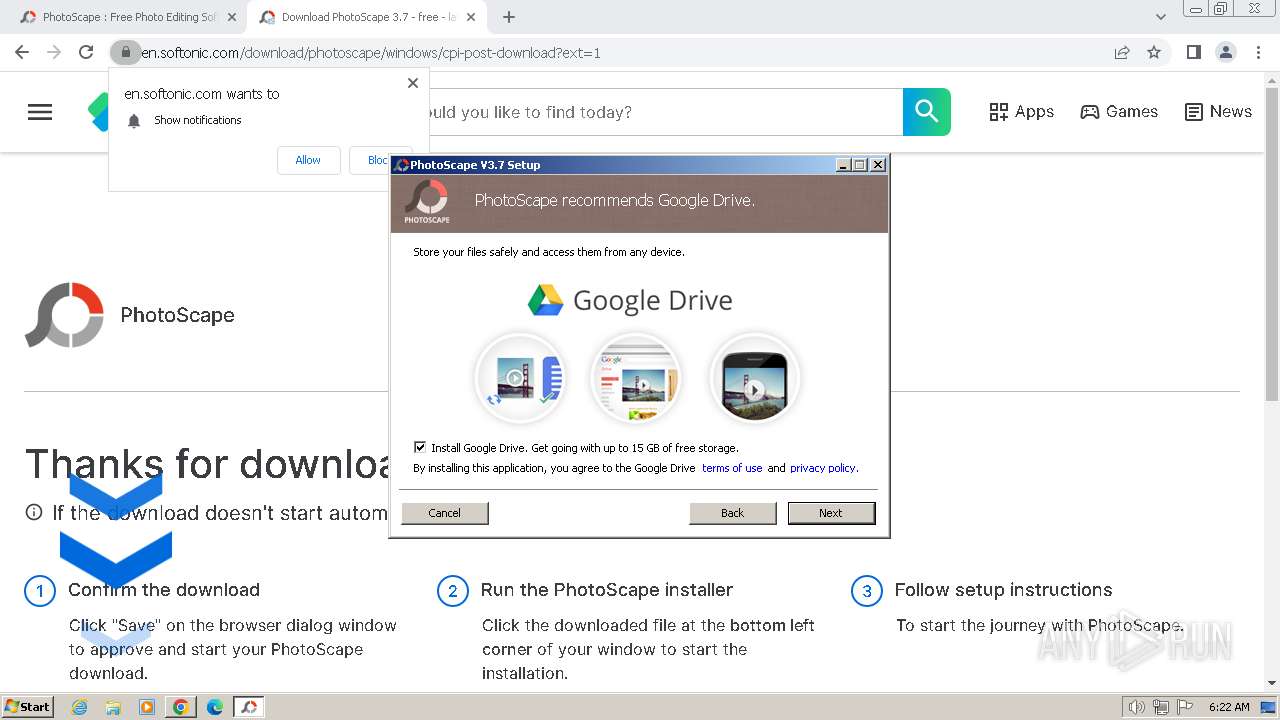Viewport: 1280px width, 720px height.
Task: Click the PhotoScape logo in the installer header
Action: [427, 202]
